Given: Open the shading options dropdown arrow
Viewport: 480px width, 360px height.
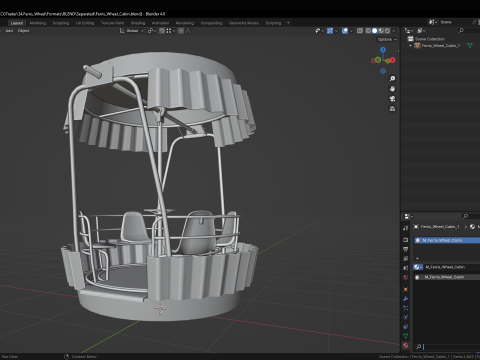Looking at the screenshot, I should coord(394,31).
